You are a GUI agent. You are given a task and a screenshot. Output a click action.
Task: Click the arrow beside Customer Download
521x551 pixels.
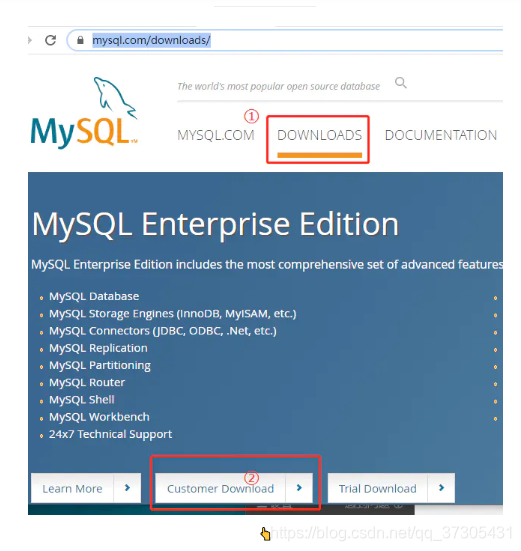click(x=299, y=488)
